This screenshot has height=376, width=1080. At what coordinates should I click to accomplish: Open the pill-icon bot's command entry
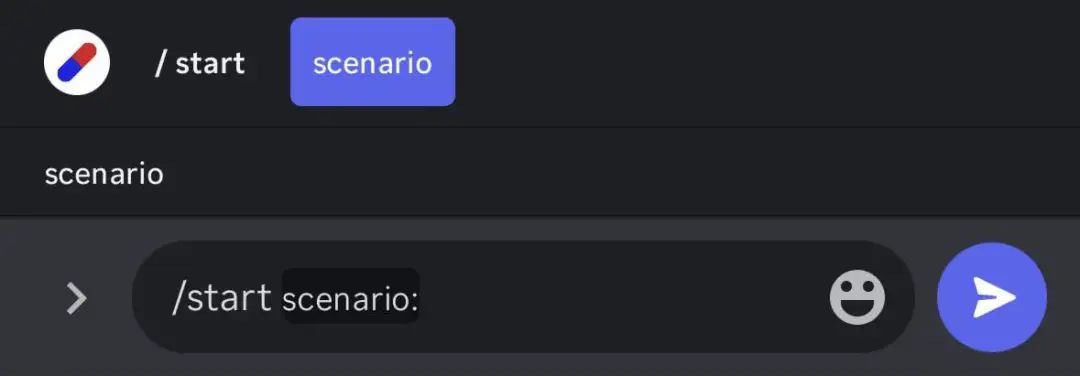coord(200,63)
